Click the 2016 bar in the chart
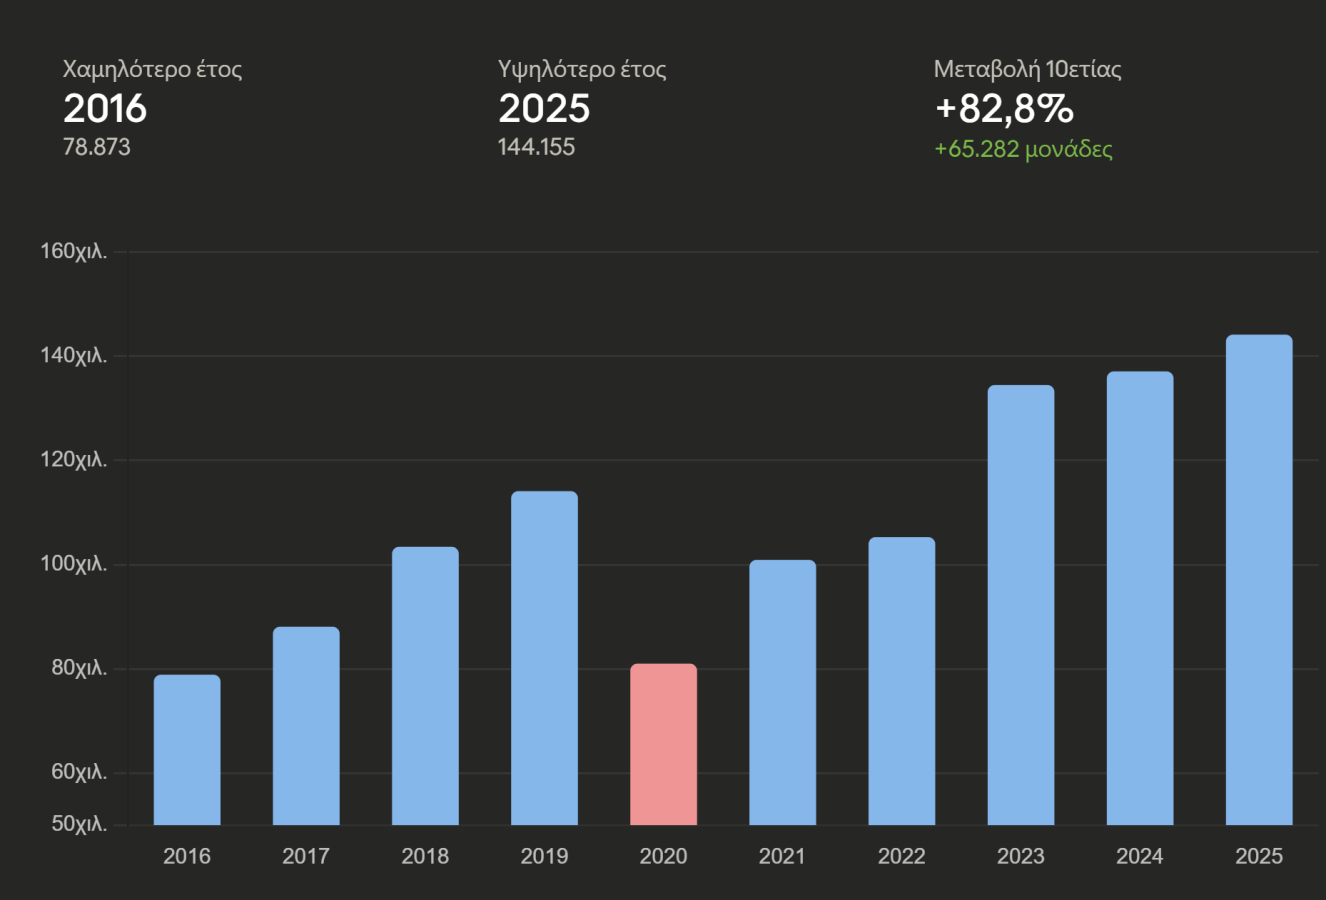Image resolution: width=1326 pixels, height=900 pixels. point(187,750)
